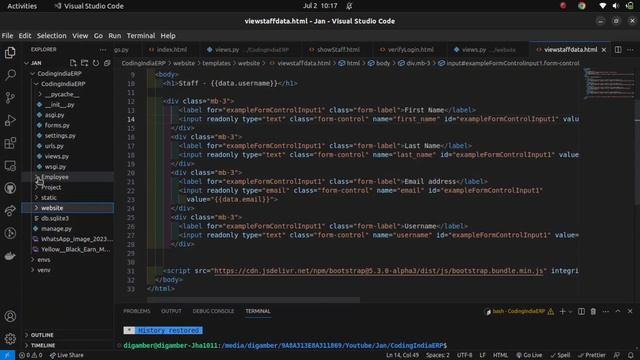Change the HTML language mode
640x360 pixels.
pos(500,355)
